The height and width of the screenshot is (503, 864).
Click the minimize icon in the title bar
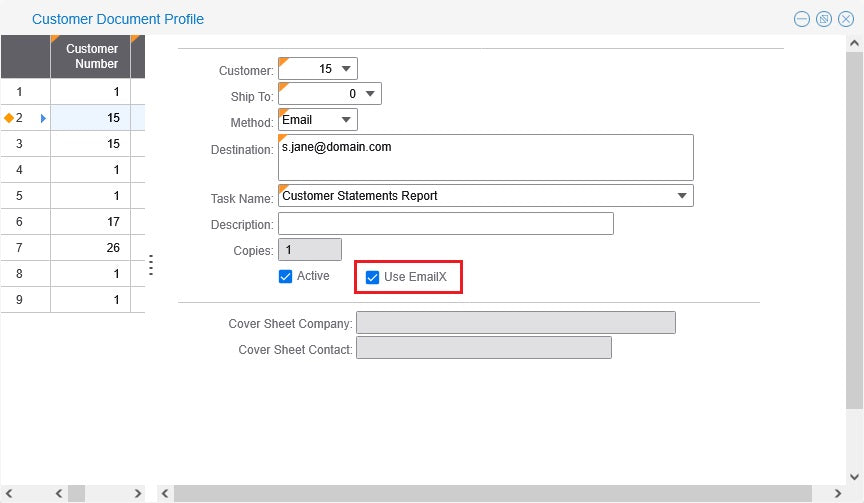tap(801, 19)
